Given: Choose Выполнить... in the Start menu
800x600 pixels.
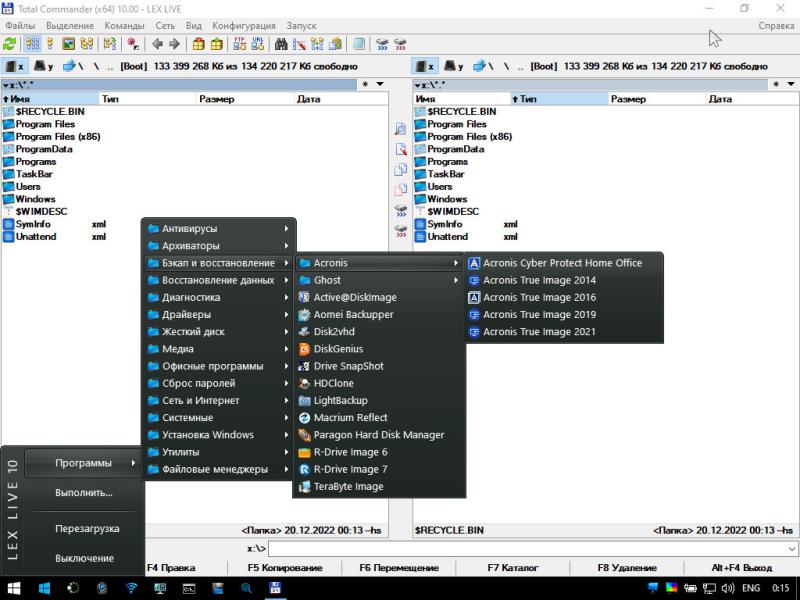Looking at the screenshot, I should 84,493.
